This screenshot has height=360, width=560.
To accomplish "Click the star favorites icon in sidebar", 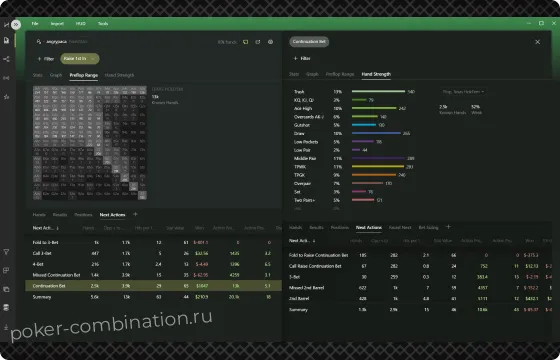I will [x=6, y=97].
